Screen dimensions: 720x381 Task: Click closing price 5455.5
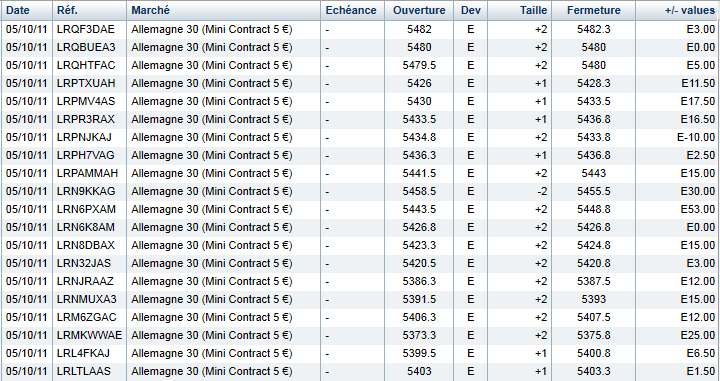pyautogui.click(x=594, y=191)
